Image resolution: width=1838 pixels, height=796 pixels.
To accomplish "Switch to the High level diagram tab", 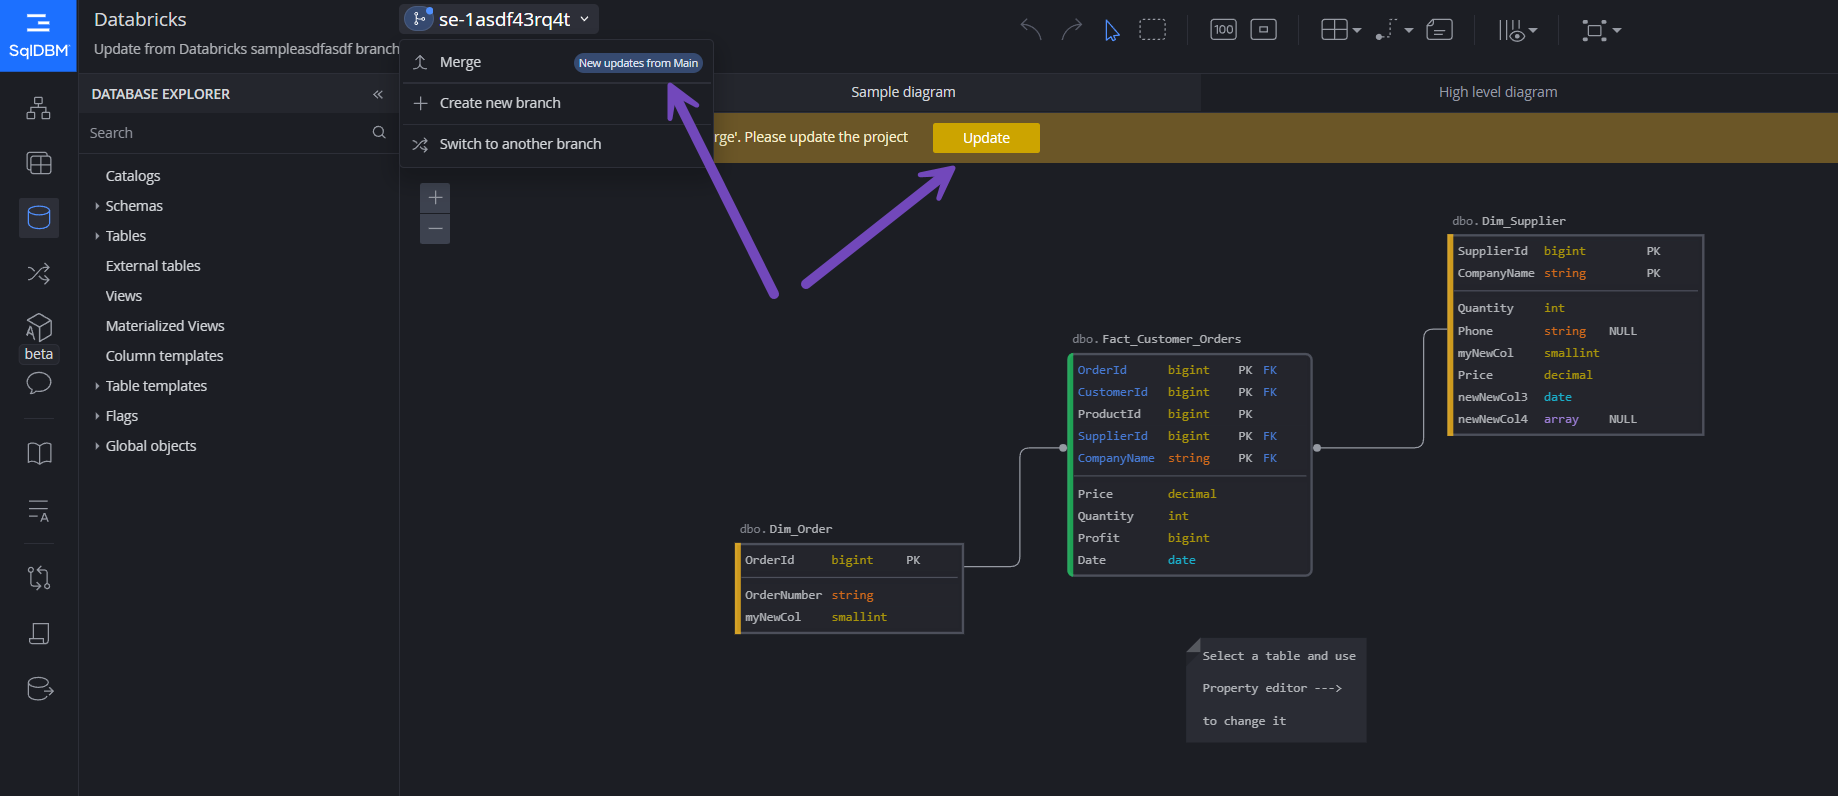I will pos(1498,92).
